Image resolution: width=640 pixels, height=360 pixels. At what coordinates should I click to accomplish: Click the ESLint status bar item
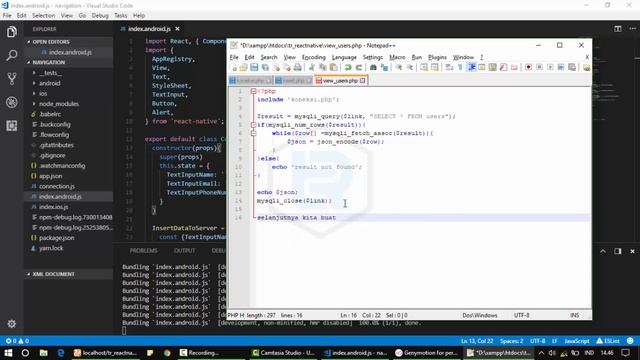[608, 341]
